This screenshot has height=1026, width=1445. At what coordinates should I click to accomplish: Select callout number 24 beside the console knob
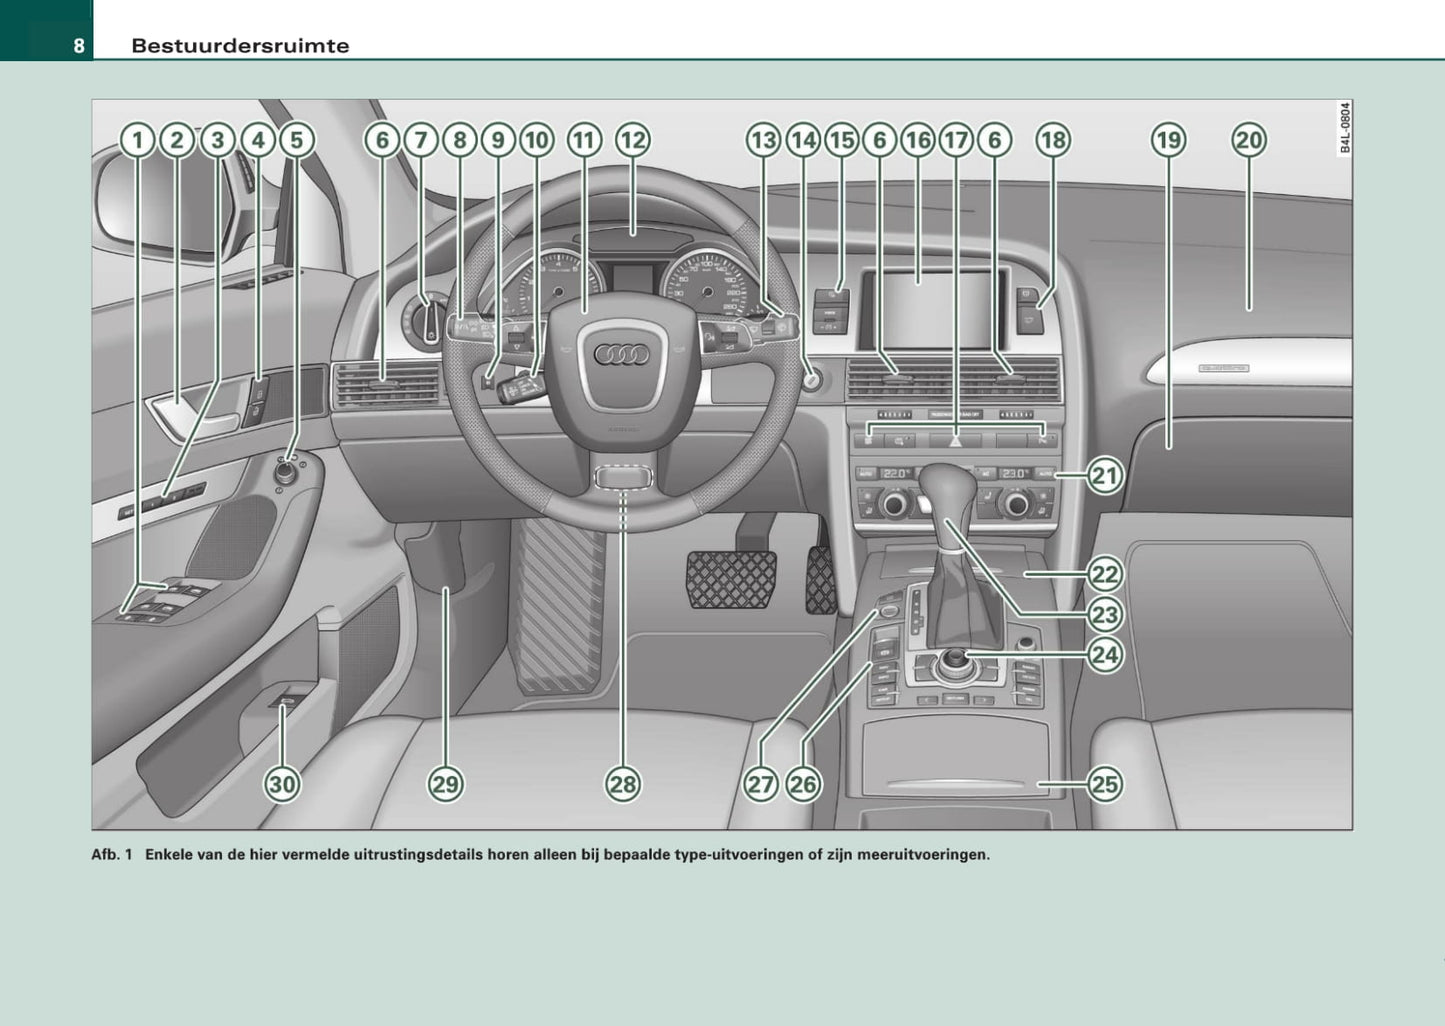coord(1104,655)
